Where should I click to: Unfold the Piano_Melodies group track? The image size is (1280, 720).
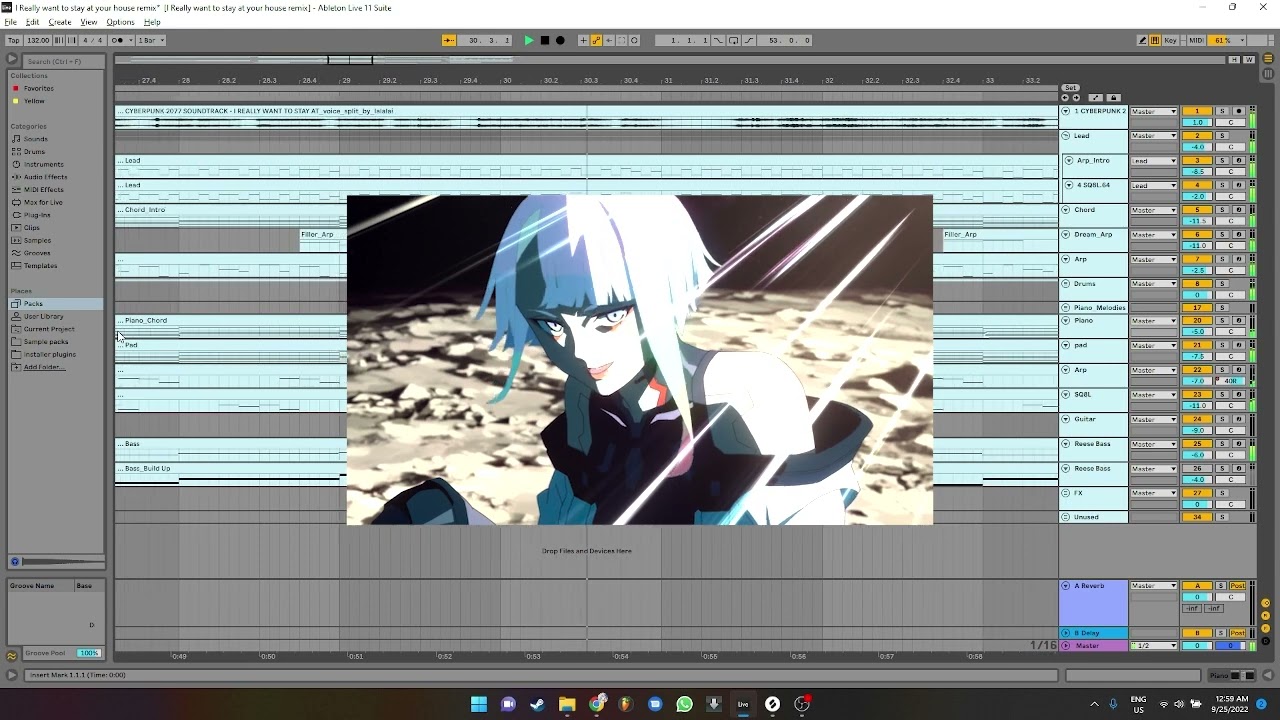click(x=1066, y=308)
